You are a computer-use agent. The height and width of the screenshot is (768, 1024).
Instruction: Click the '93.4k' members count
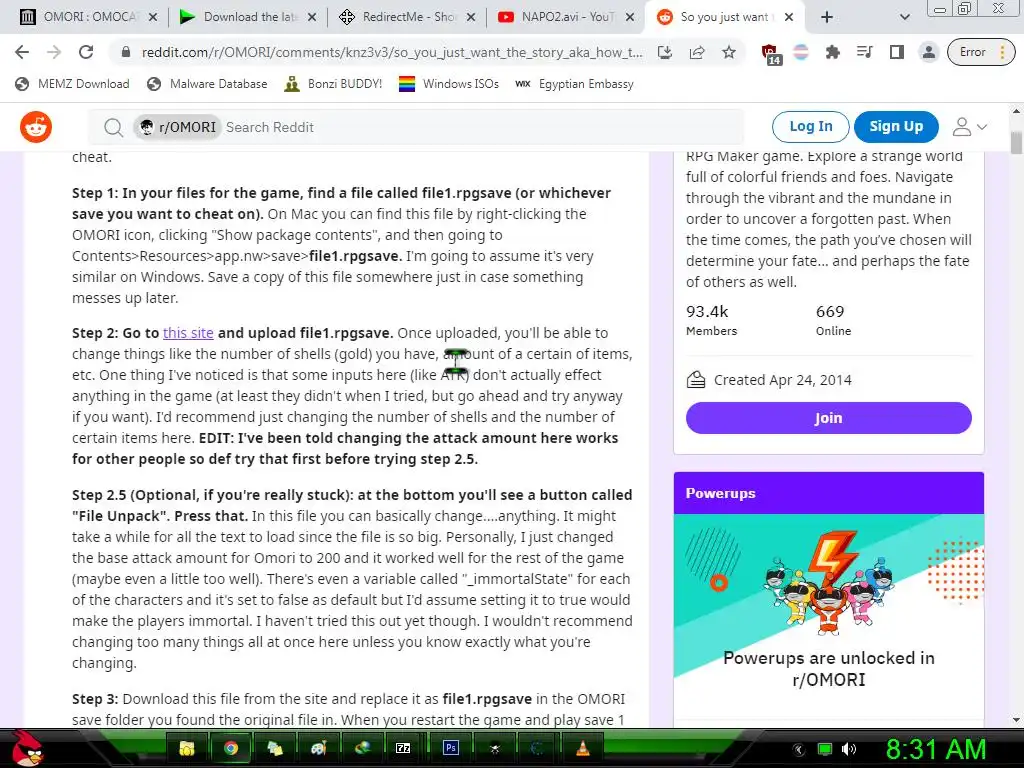707,312
